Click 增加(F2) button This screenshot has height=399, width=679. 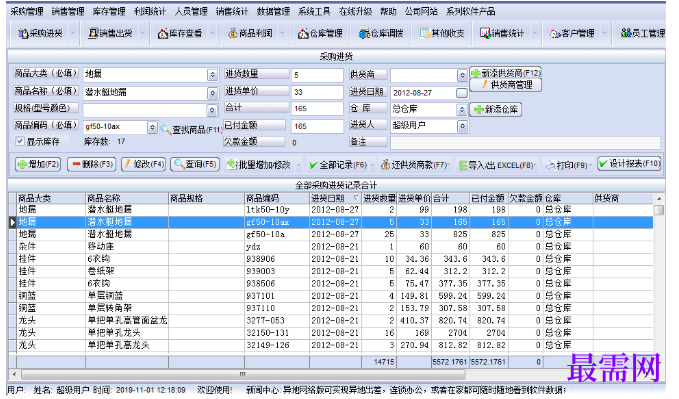pyautogui.click(x=38, y=164)
